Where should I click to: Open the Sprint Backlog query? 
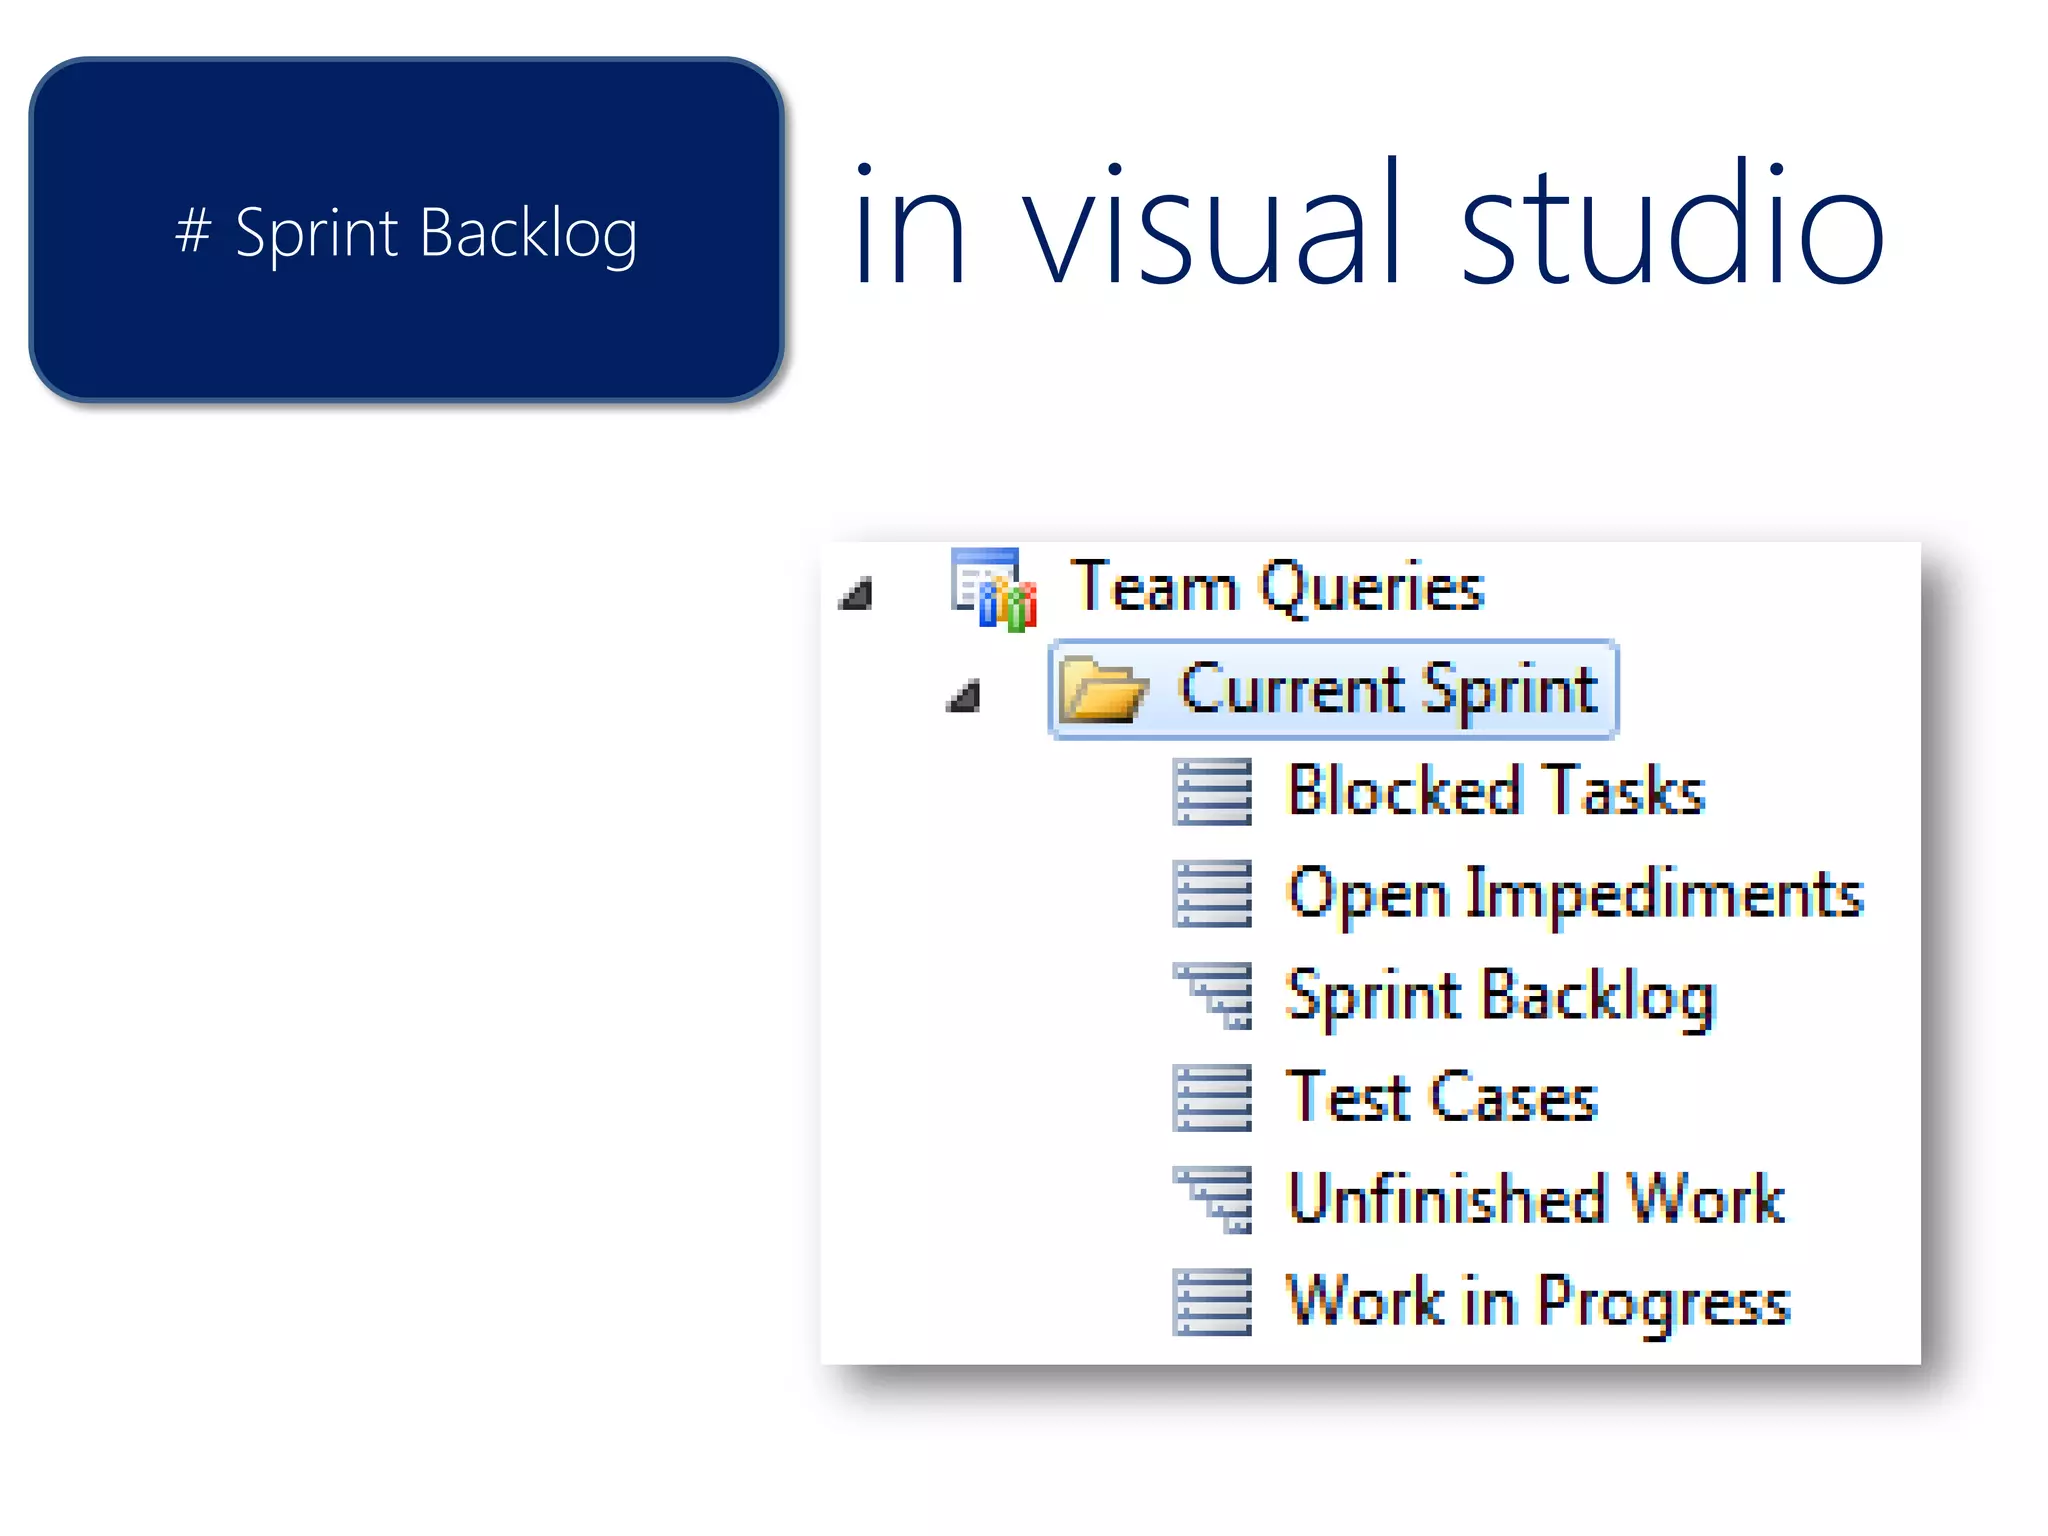pyautogui.click(x=1501, y=998)
